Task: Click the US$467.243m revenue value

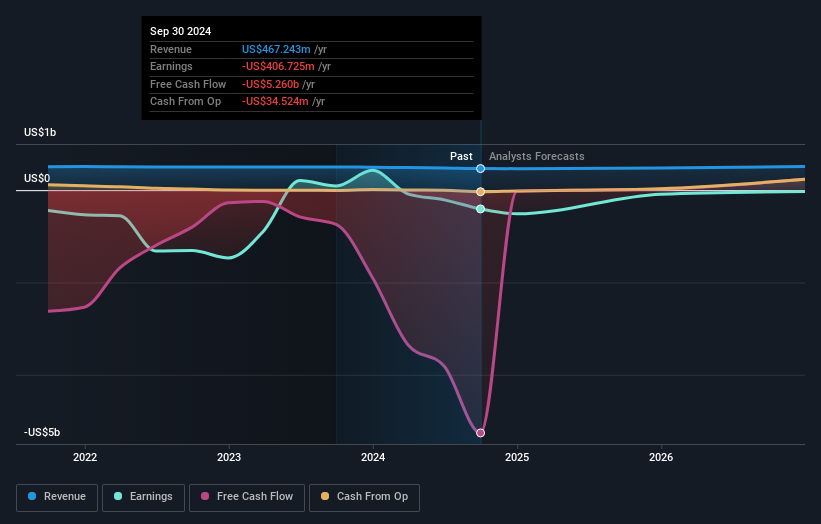Action: (276, 49)
